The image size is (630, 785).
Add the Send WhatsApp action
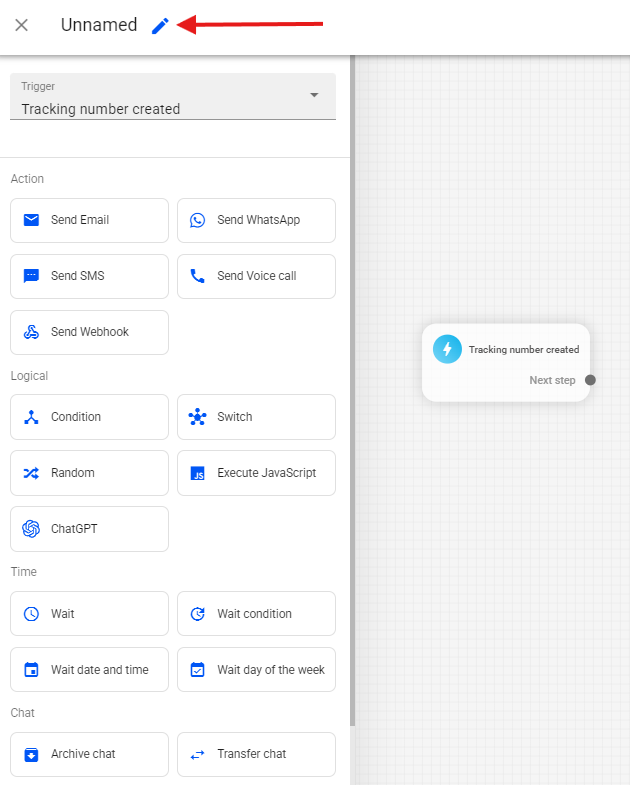coord(256,220)
